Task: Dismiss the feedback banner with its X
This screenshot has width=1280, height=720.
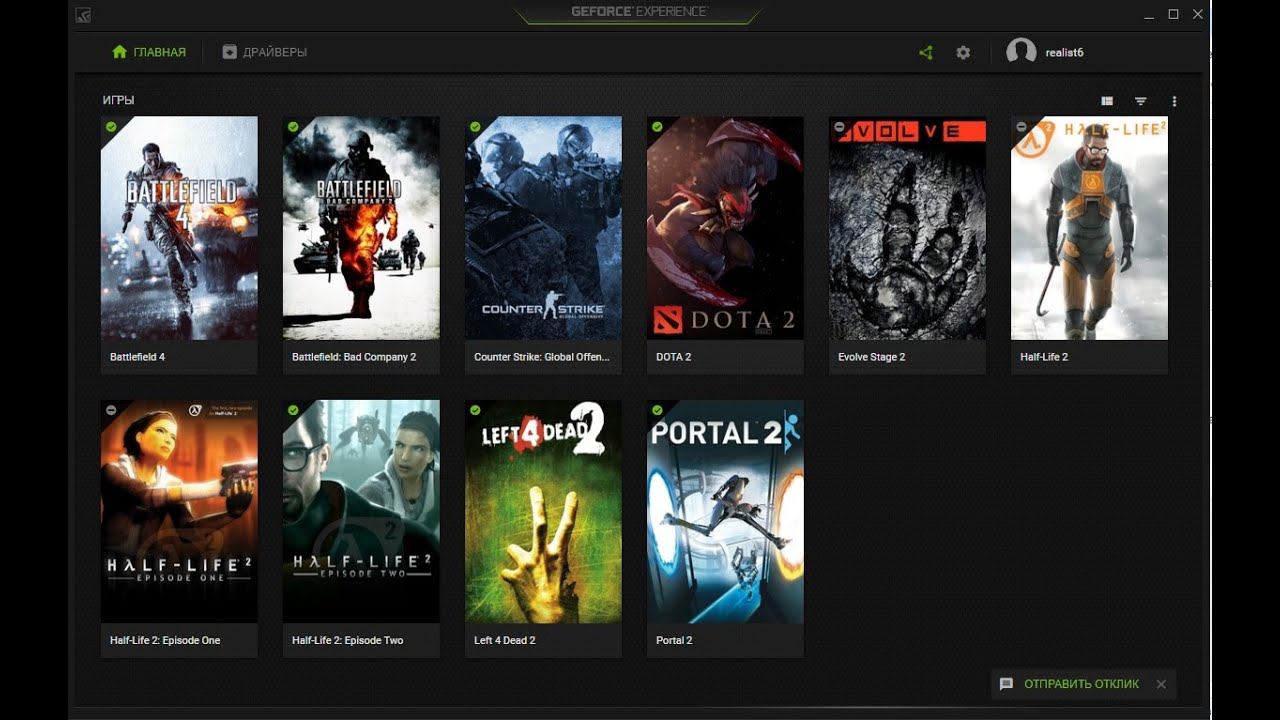Action: pyautogui.click(x=1161, y=684)
